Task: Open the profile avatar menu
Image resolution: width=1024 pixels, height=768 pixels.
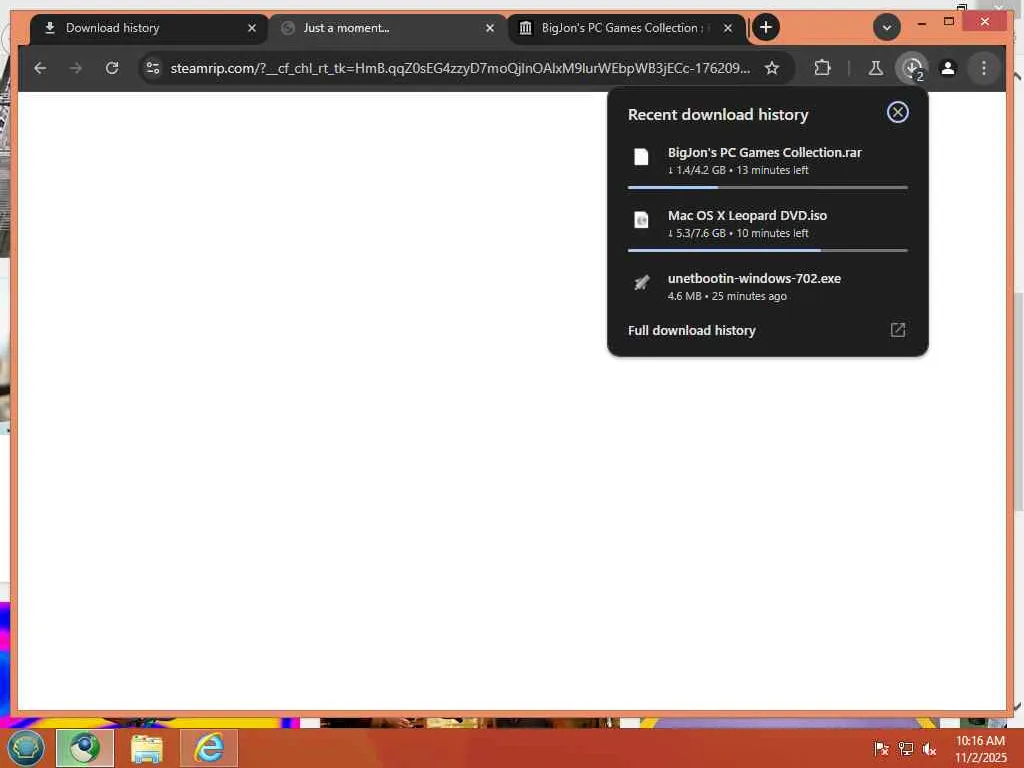Action: pos(948,68)
